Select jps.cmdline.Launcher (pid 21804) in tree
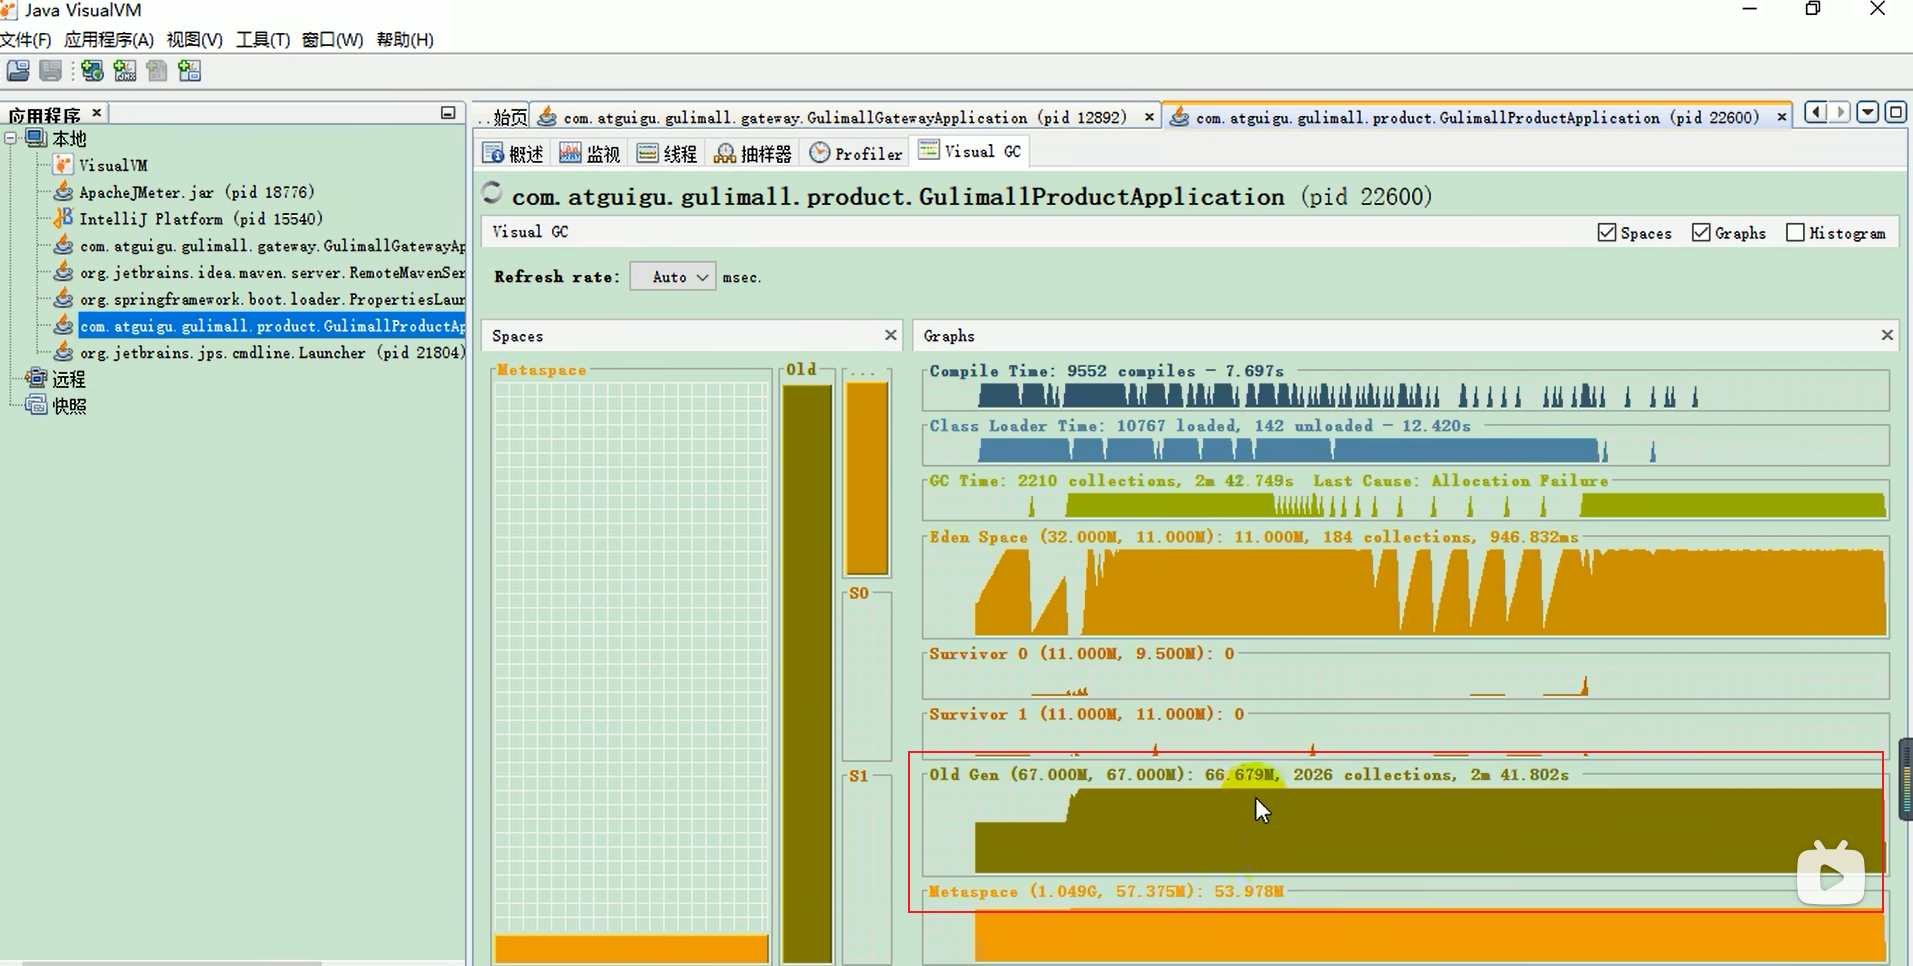1913x966 pixels. [272, 353]
